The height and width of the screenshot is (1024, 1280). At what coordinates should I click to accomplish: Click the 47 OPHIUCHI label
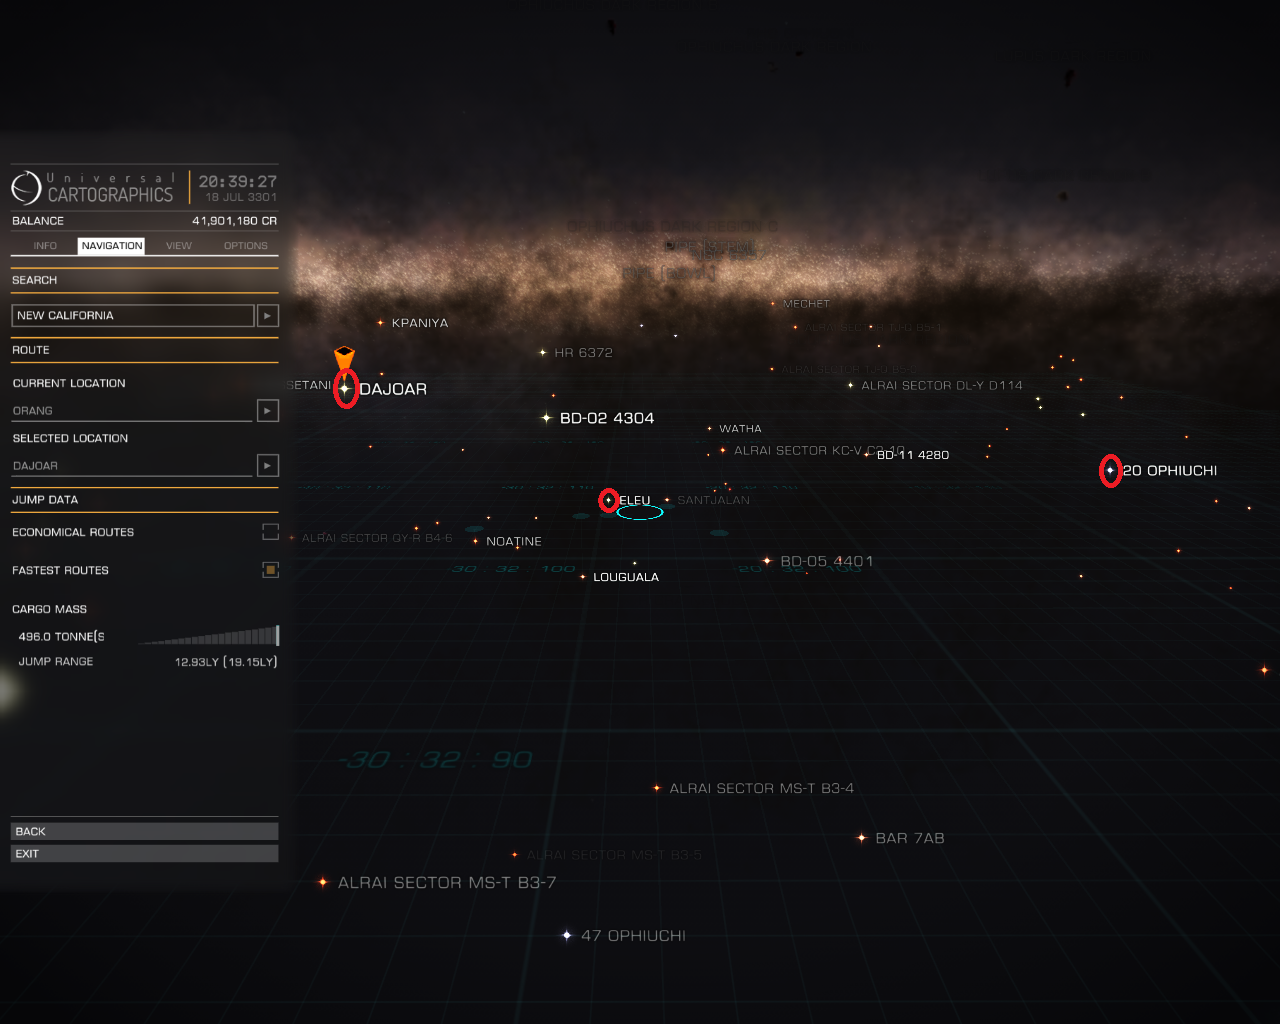click(634, 936)
